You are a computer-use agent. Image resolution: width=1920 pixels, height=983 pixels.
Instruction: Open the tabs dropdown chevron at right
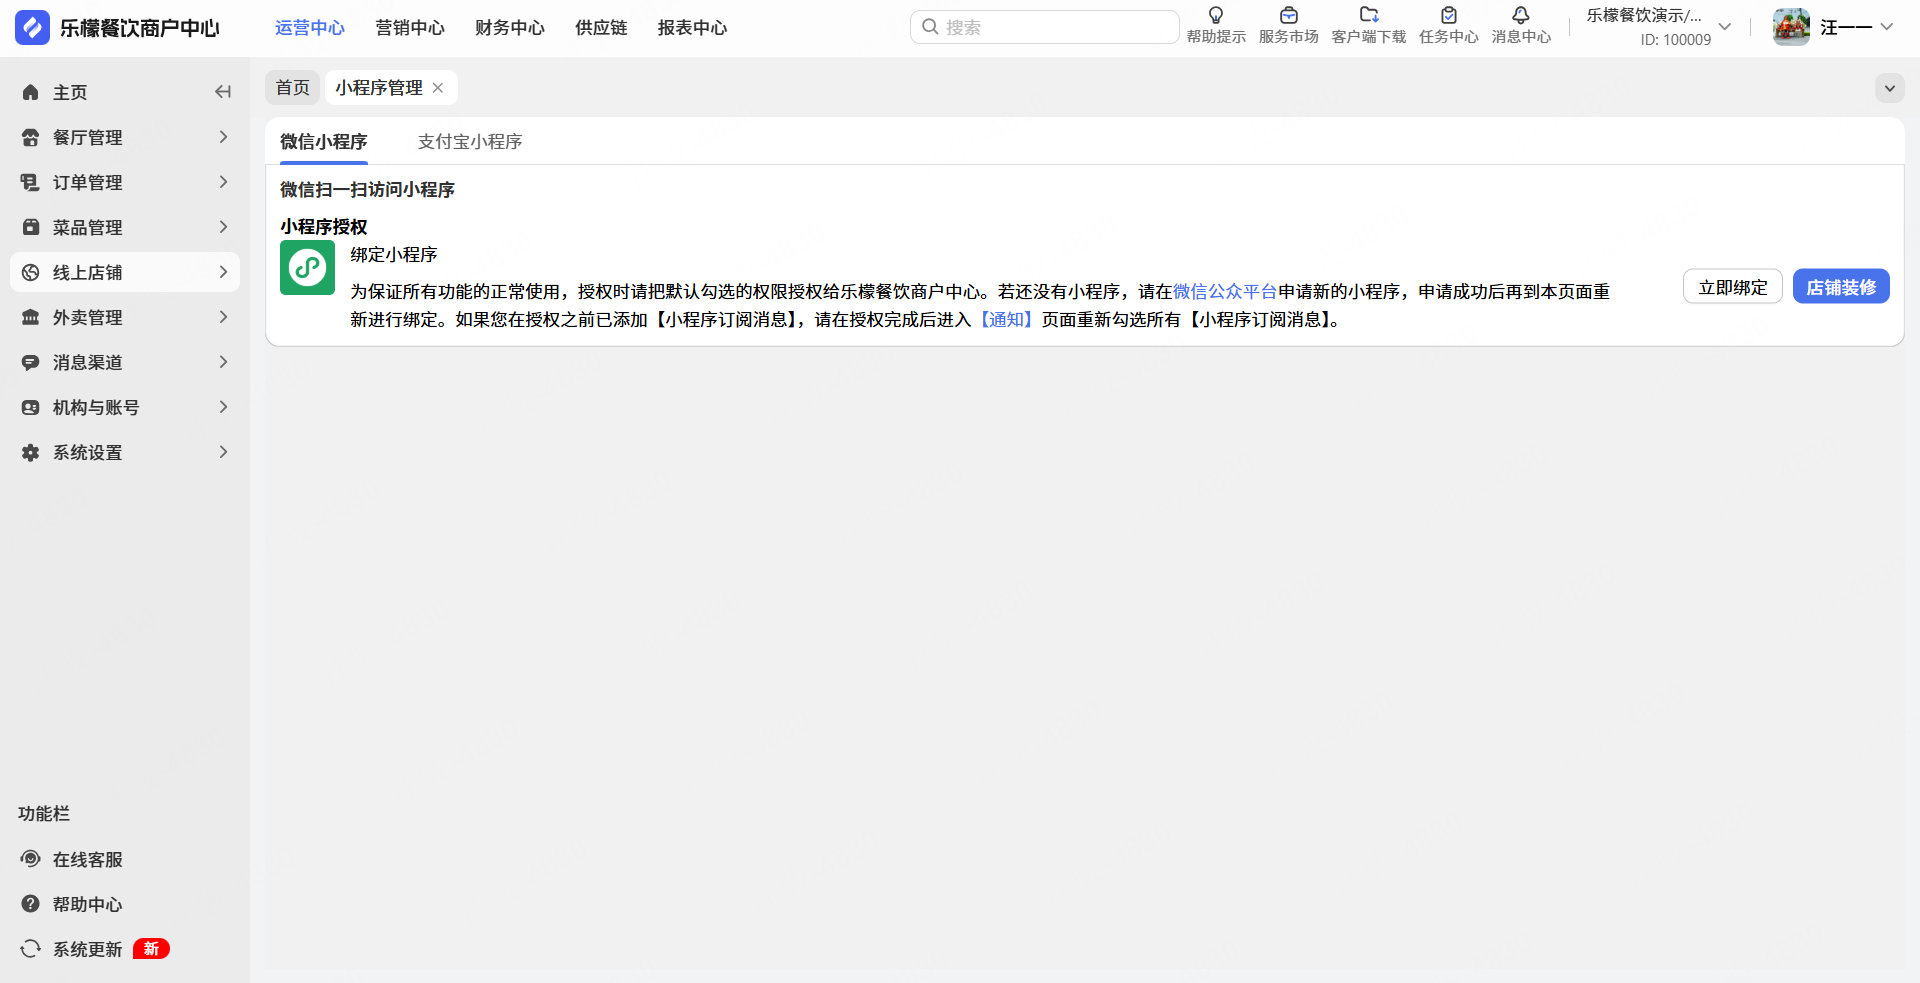point(1889,88)
